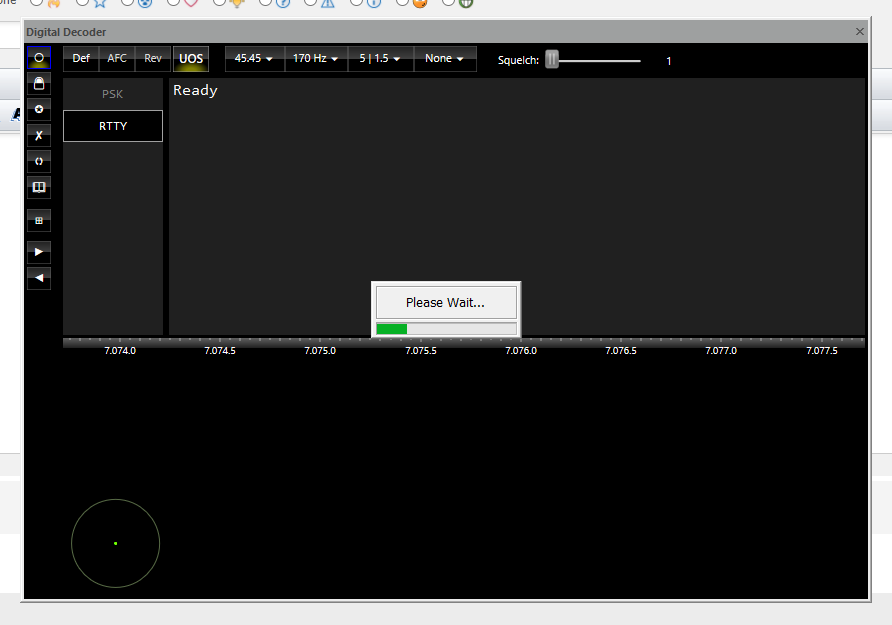Toggle the AFC button
Viewport: 892px width, 625px height.
click(x=117, y=59)
